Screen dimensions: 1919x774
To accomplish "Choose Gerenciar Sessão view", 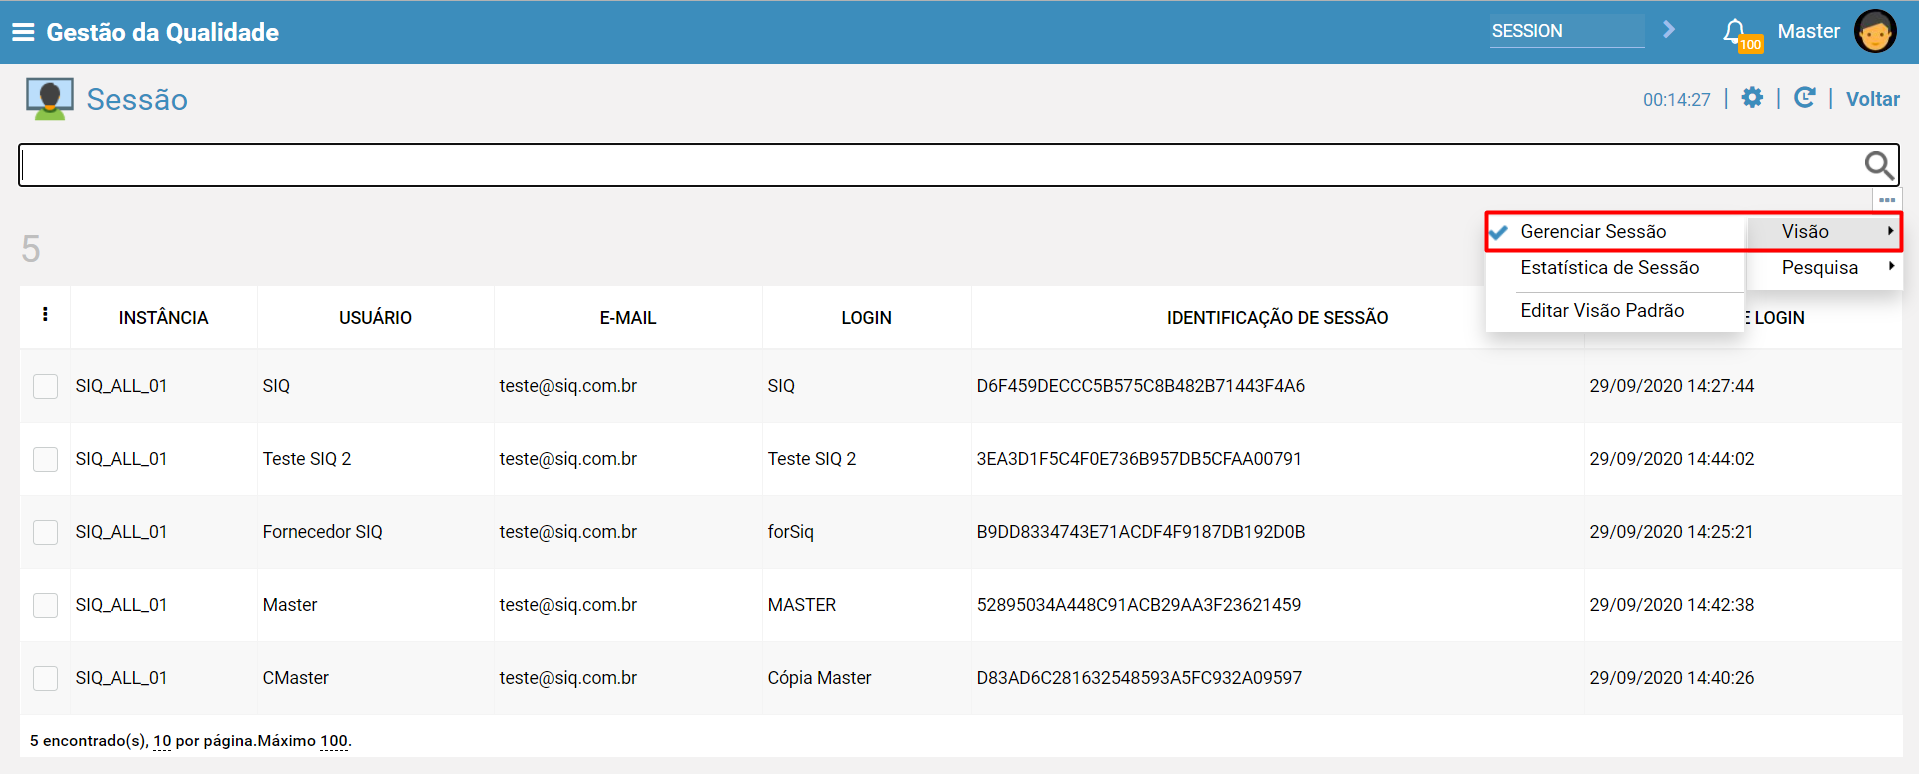I will pyautogui.click(x=1616, y=231).
